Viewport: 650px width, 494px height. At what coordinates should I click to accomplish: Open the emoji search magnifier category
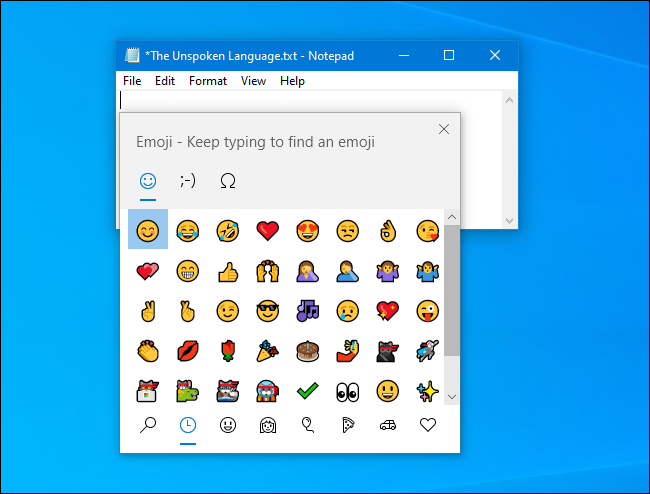tap(148, 425)
